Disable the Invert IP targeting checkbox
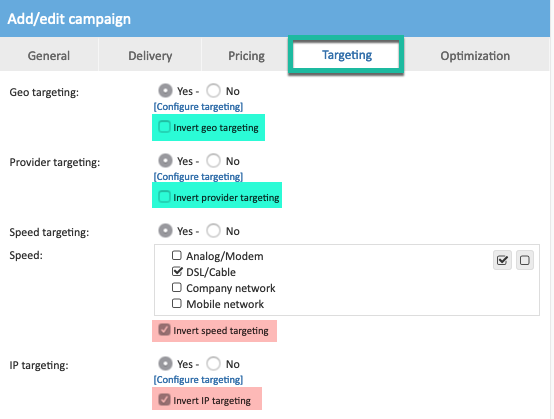Screen dimensions: 554x419 164,400
